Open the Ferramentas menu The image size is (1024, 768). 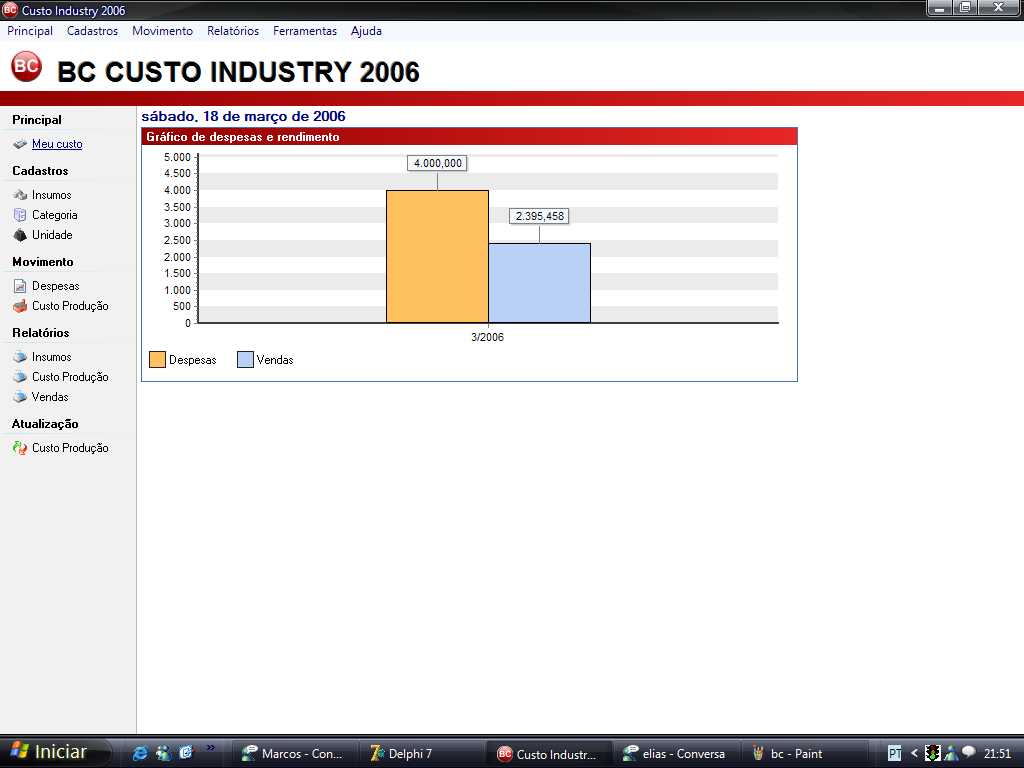pos(305,31)
